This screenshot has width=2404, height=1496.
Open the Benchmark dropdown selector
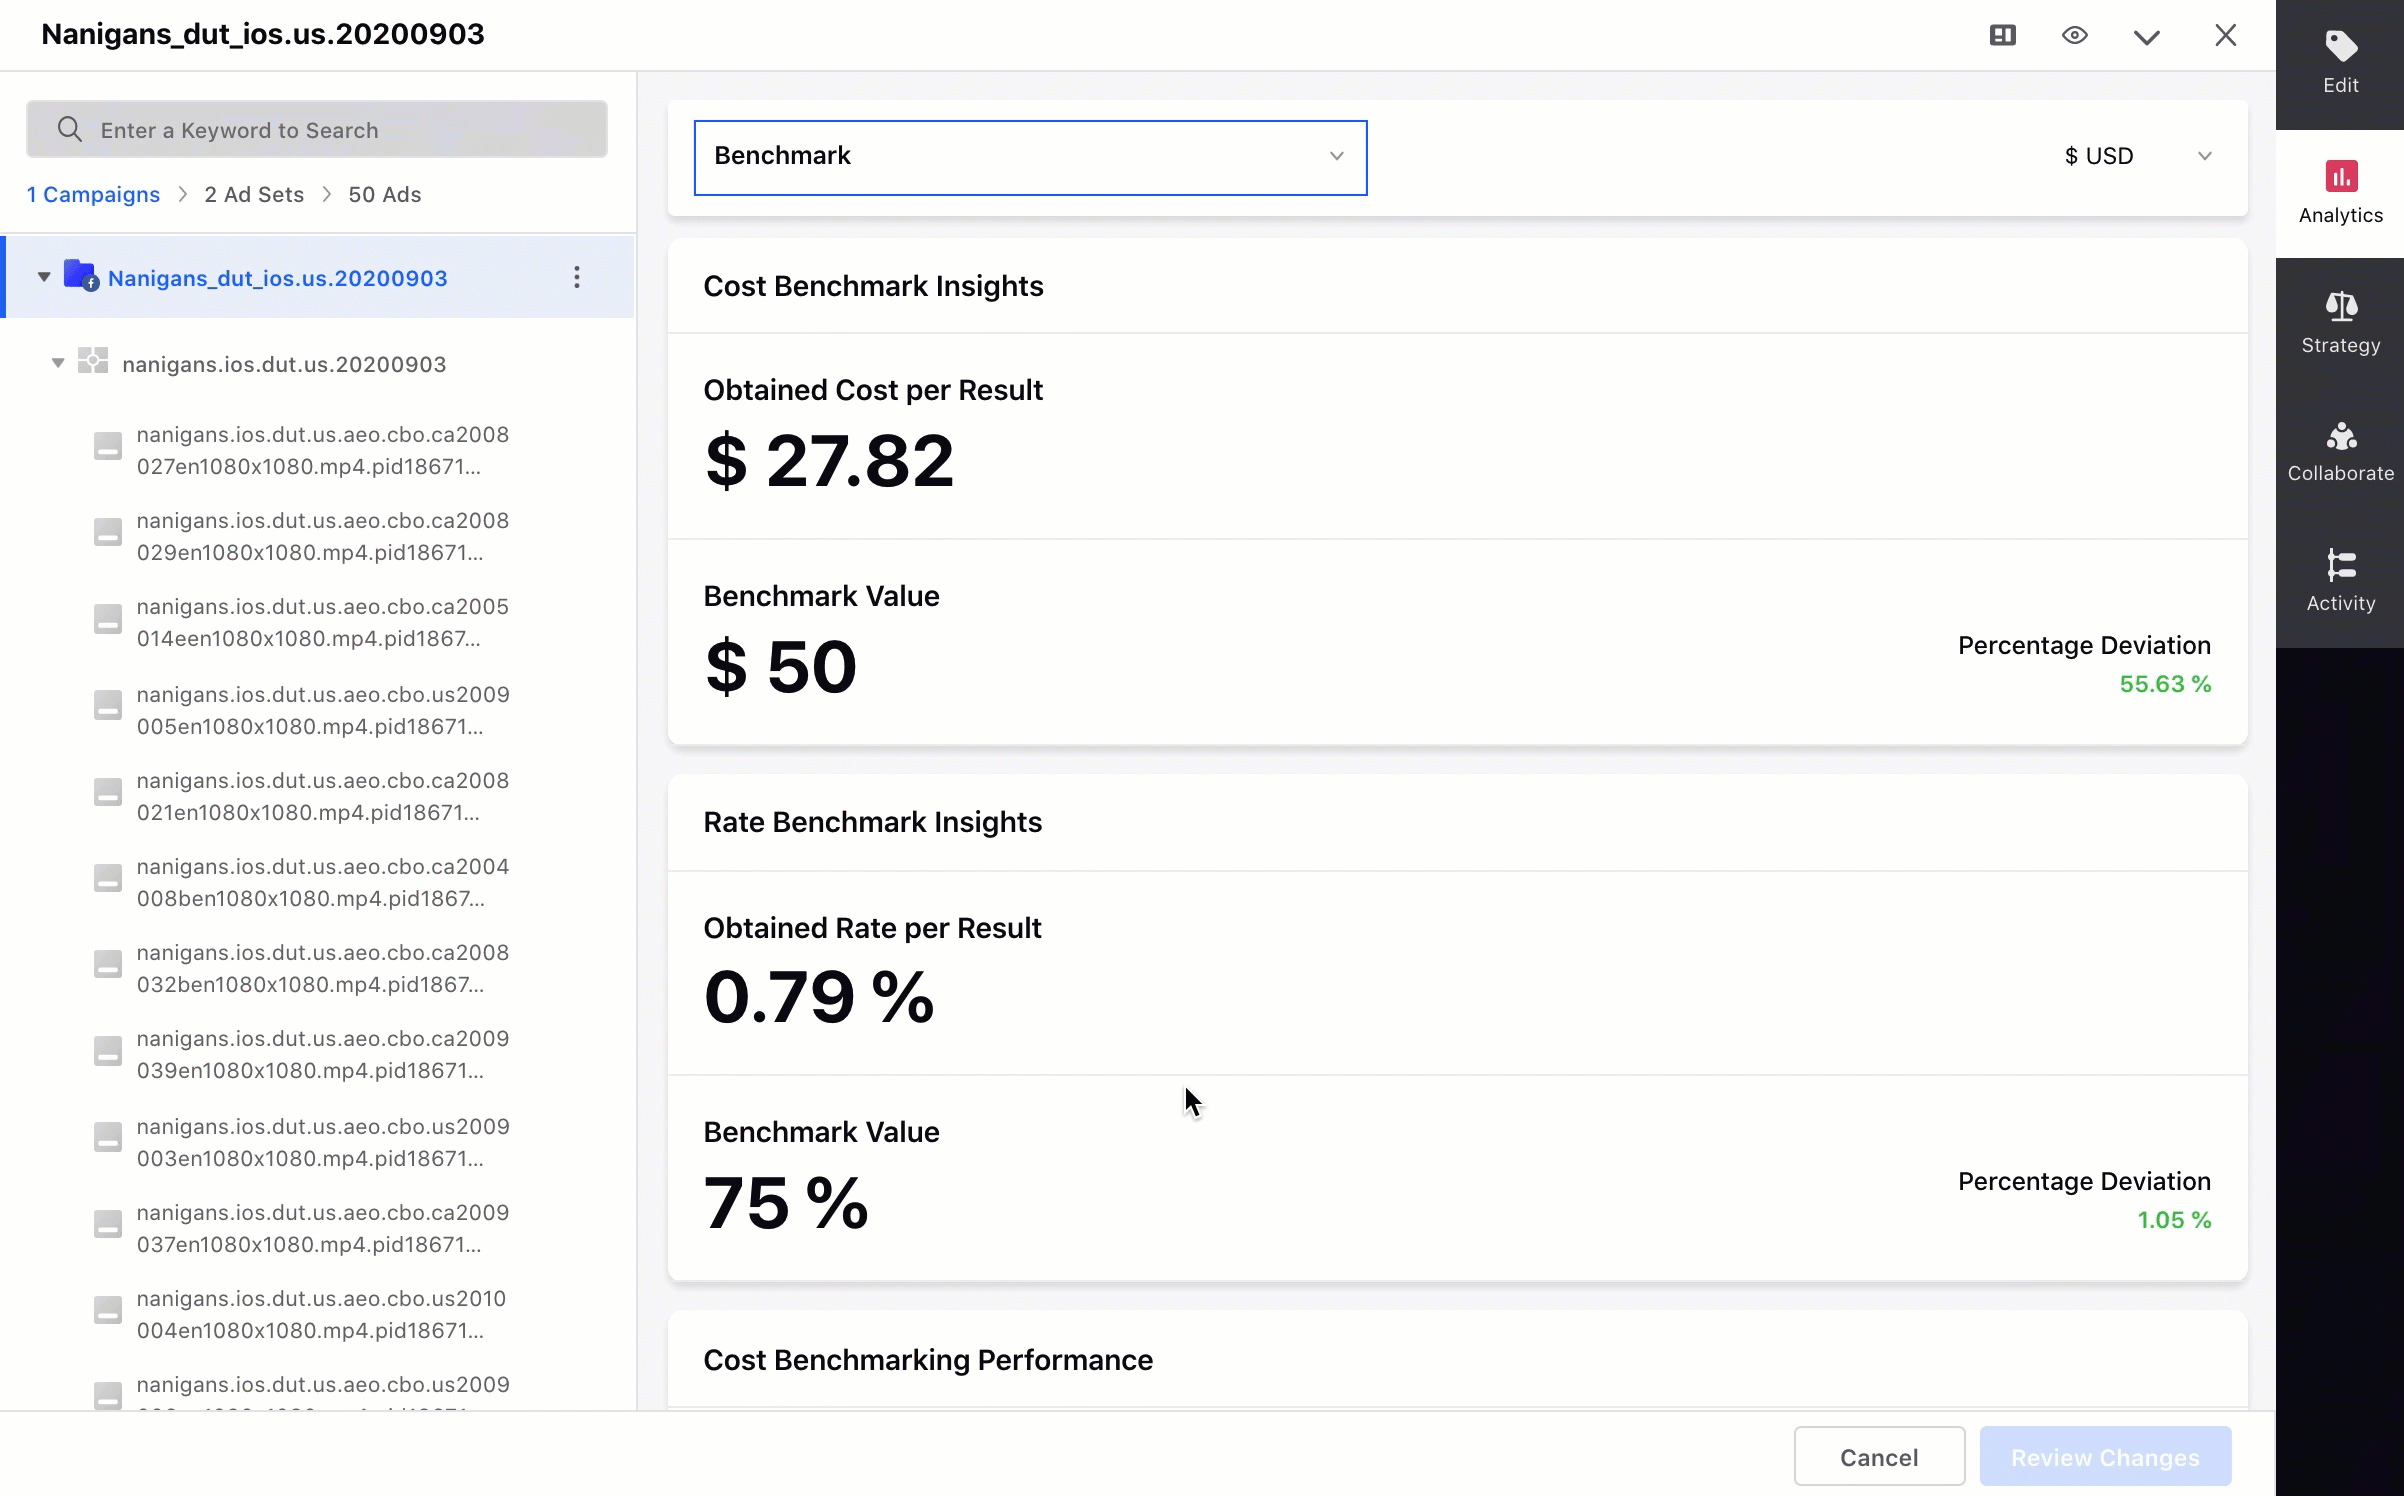pyautogui.click(x=1029, y=157)
